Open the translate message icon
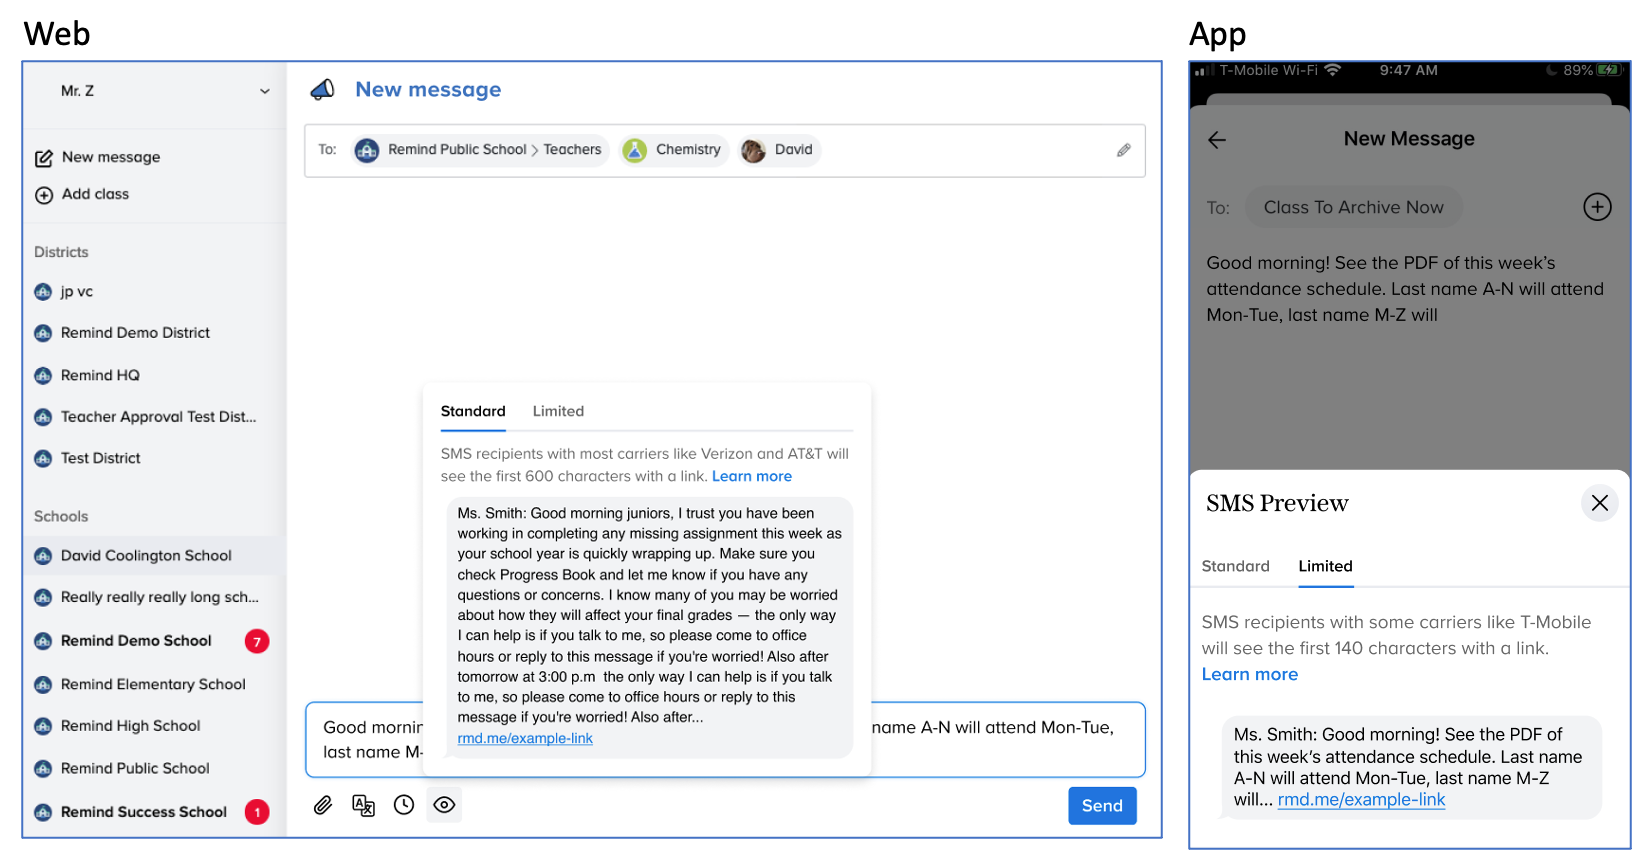 click(x=363, y=805)
